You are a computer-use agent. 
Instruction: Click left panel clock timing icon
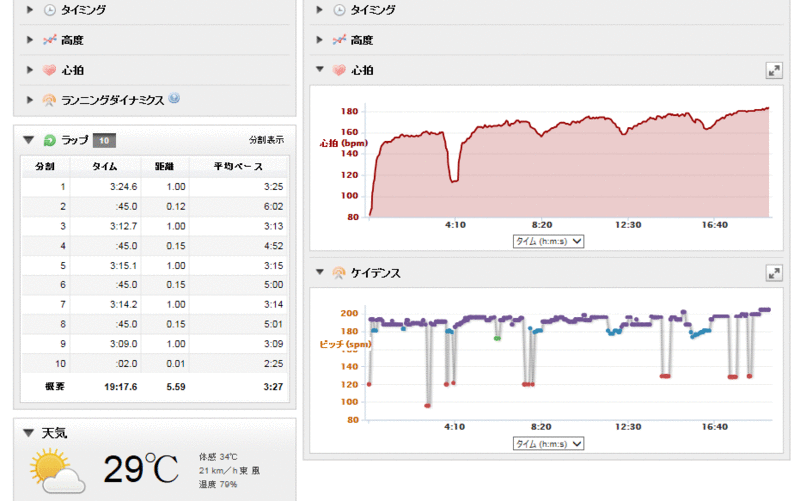click(49, 10)
